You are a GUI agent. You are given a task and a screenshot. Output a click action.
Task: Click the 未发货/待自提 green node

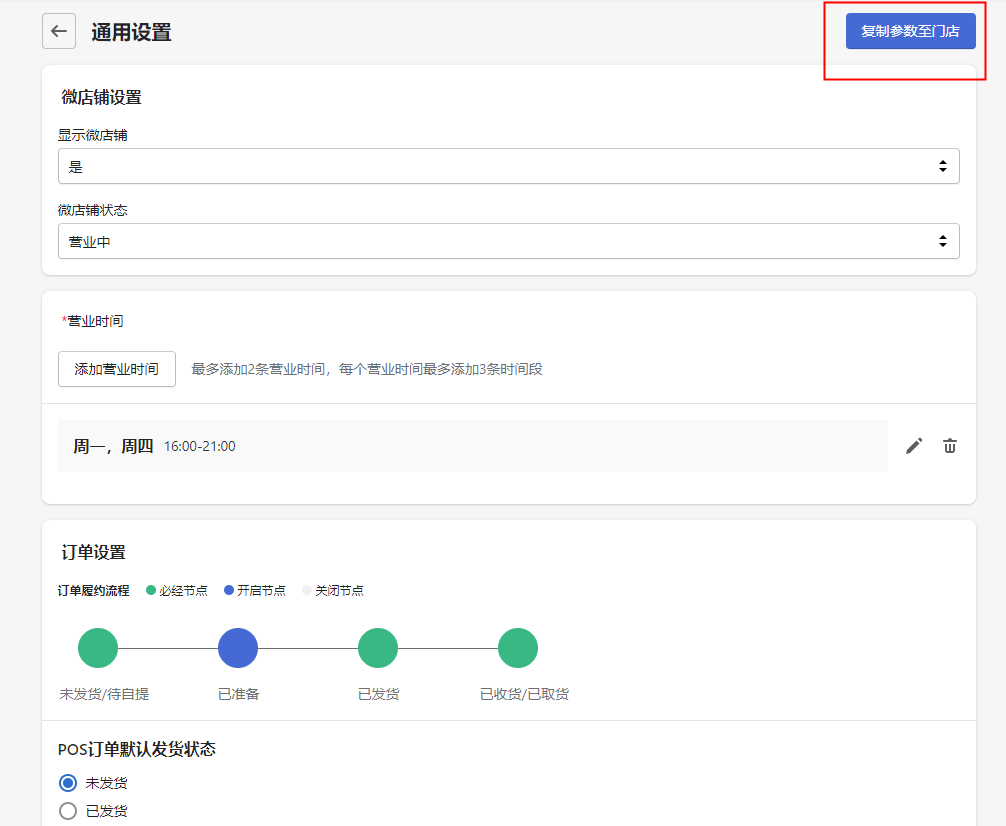coord(98,648)
